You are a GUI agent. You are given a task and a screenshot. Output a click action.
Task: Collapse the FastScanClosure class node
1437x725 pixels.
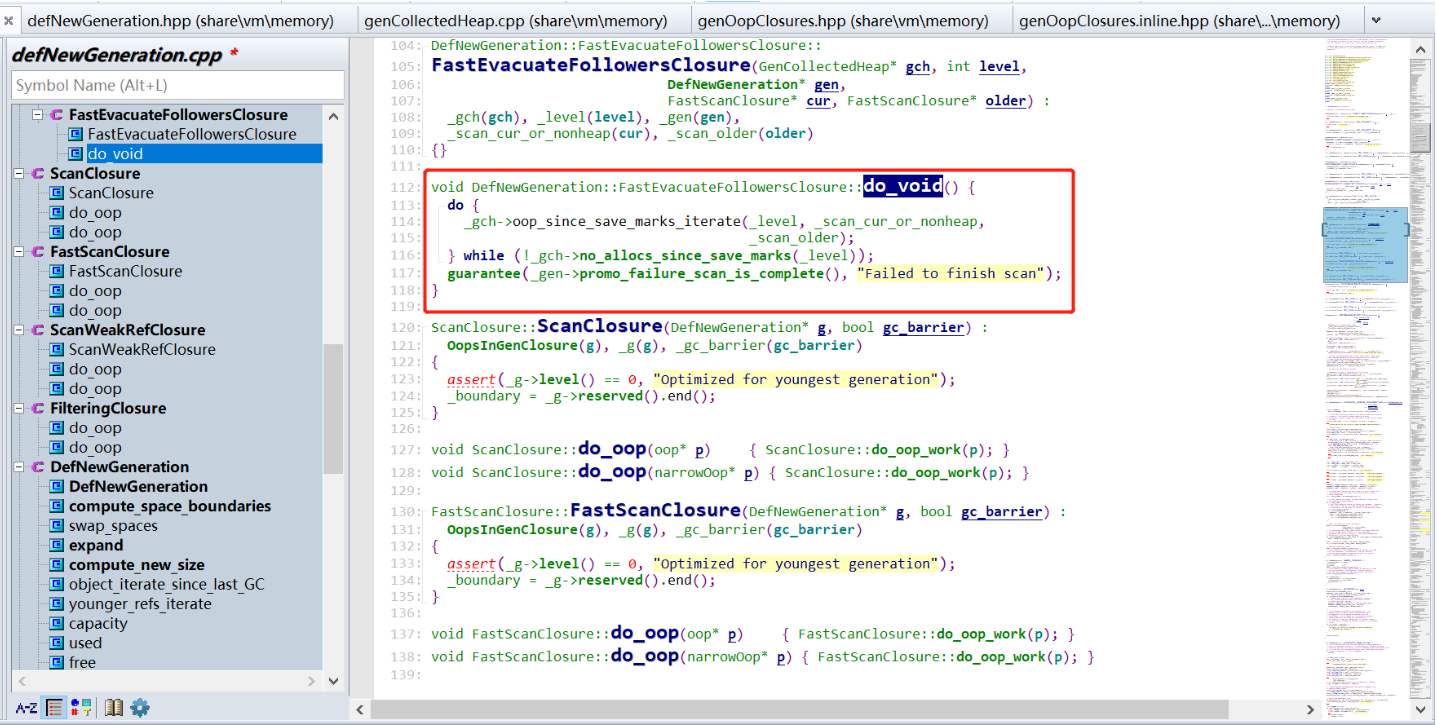coord(19,252)
